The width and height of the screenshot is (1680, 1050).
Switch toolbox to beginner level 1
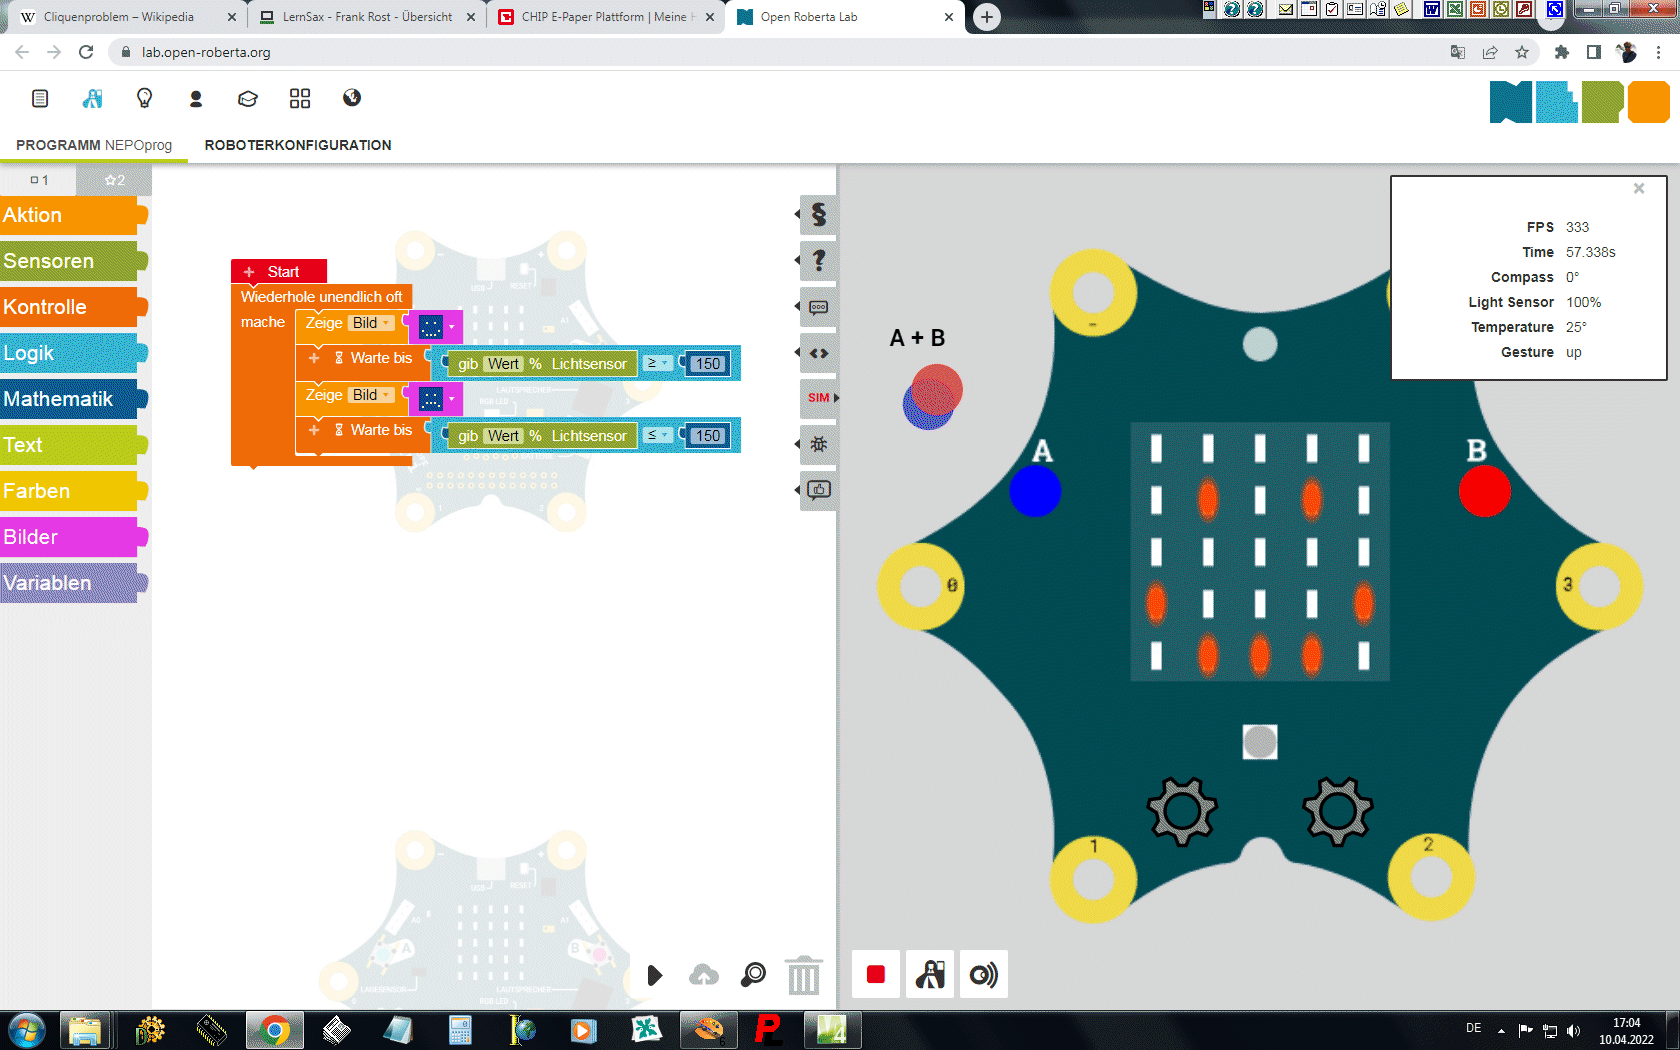(39, 180)
